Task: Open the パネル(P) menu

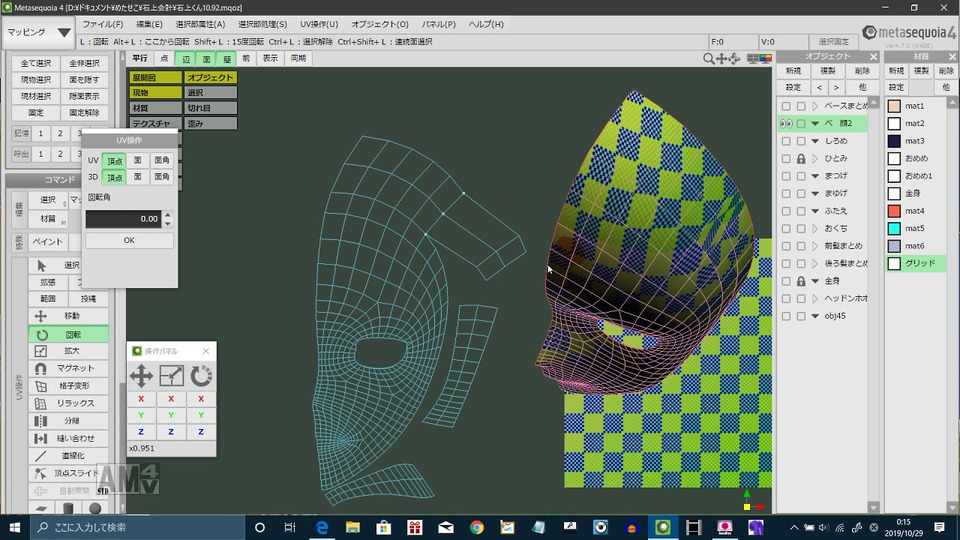Action: pos(439,24)
